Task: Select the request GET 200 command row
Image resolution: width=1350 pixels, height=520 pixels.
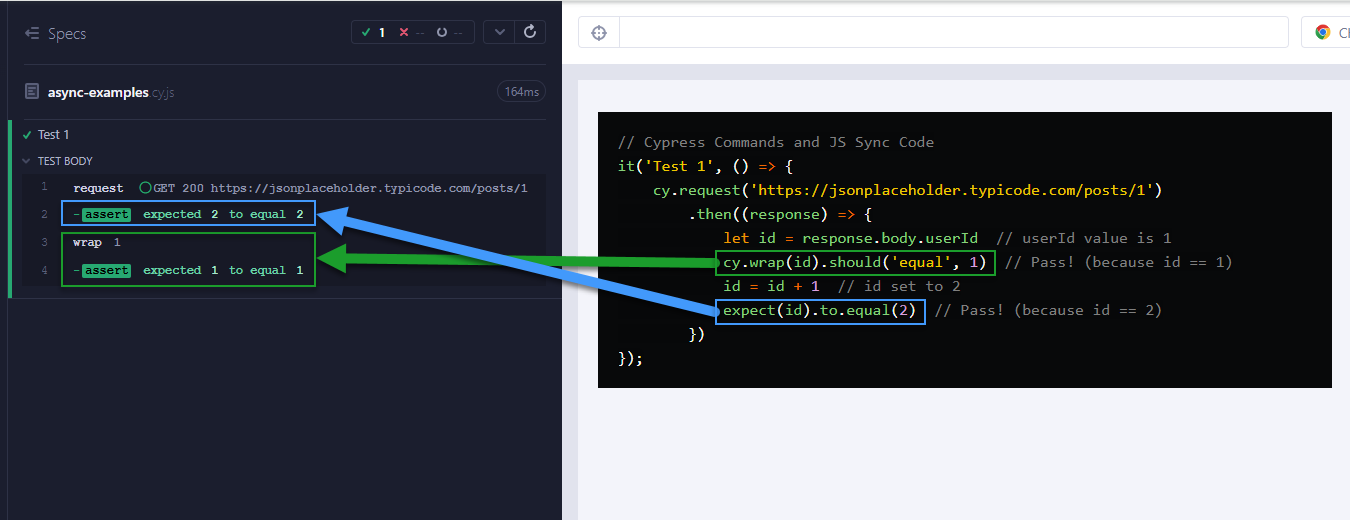Action: coord(284,188)
